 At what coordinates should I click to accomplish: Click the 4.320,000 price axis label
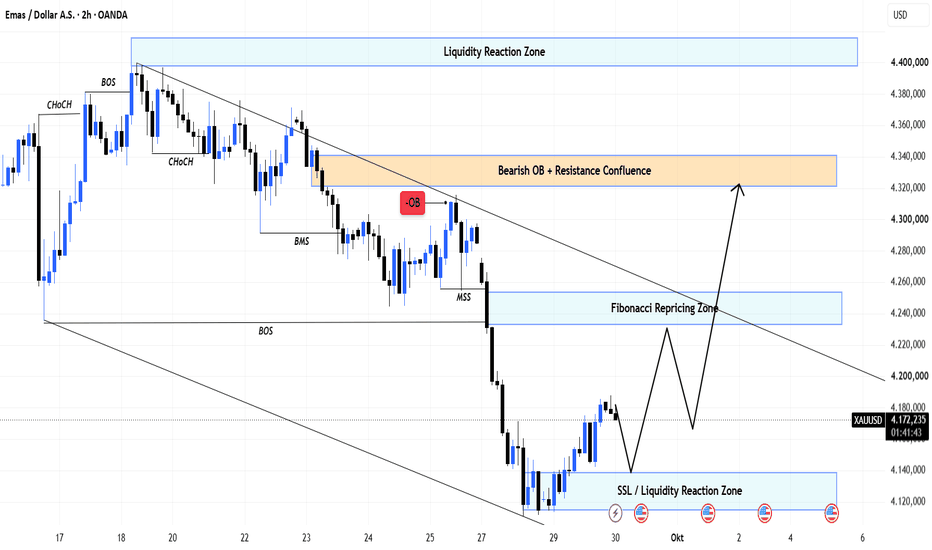pos(908,187)
